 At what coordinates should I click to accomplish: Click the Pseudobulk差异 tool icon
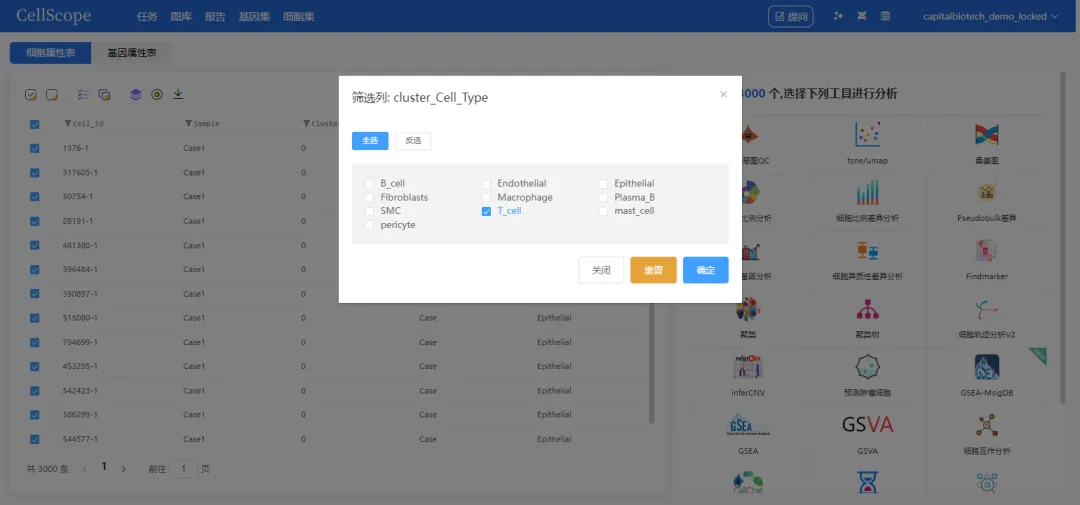tap(988, 193)
